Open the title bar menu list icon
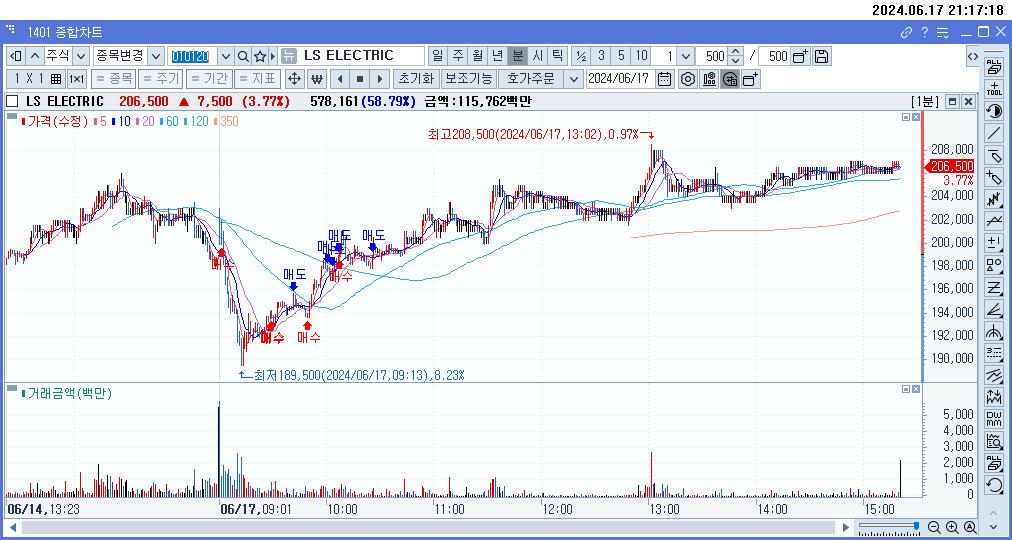Image resolution: width=1012 pixels, height=540 pixels. point(942,32)
